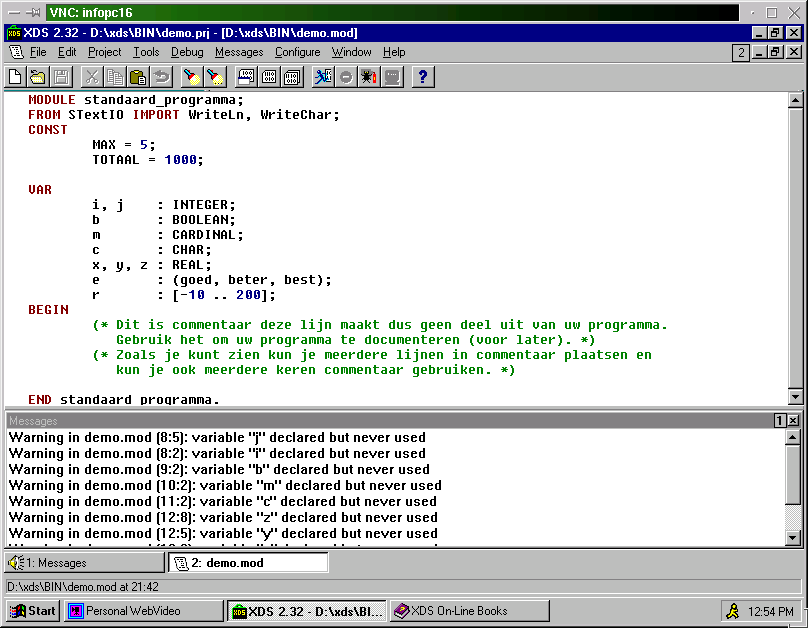The width and height of the screenshot is (808, 628).
Task: Click the editor scrollbar down arrow
Action: coord(795,397)
